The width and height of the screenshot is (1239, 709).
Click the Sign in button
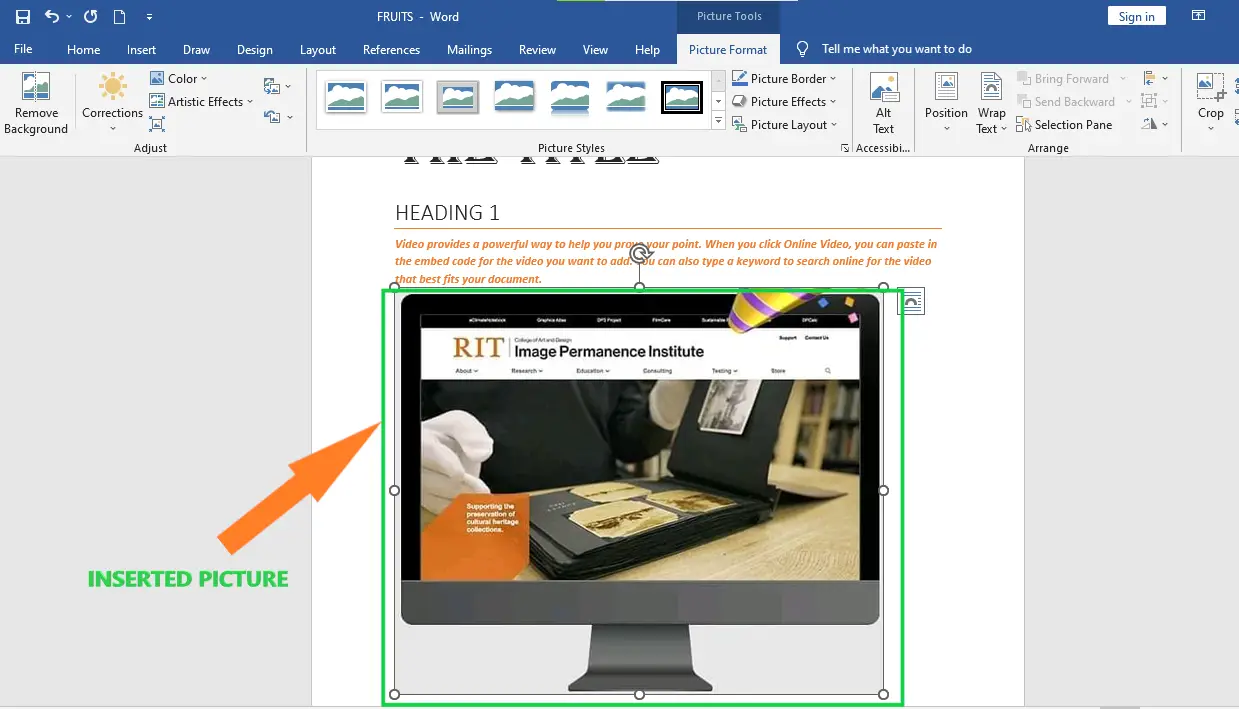click(1136, 15)
